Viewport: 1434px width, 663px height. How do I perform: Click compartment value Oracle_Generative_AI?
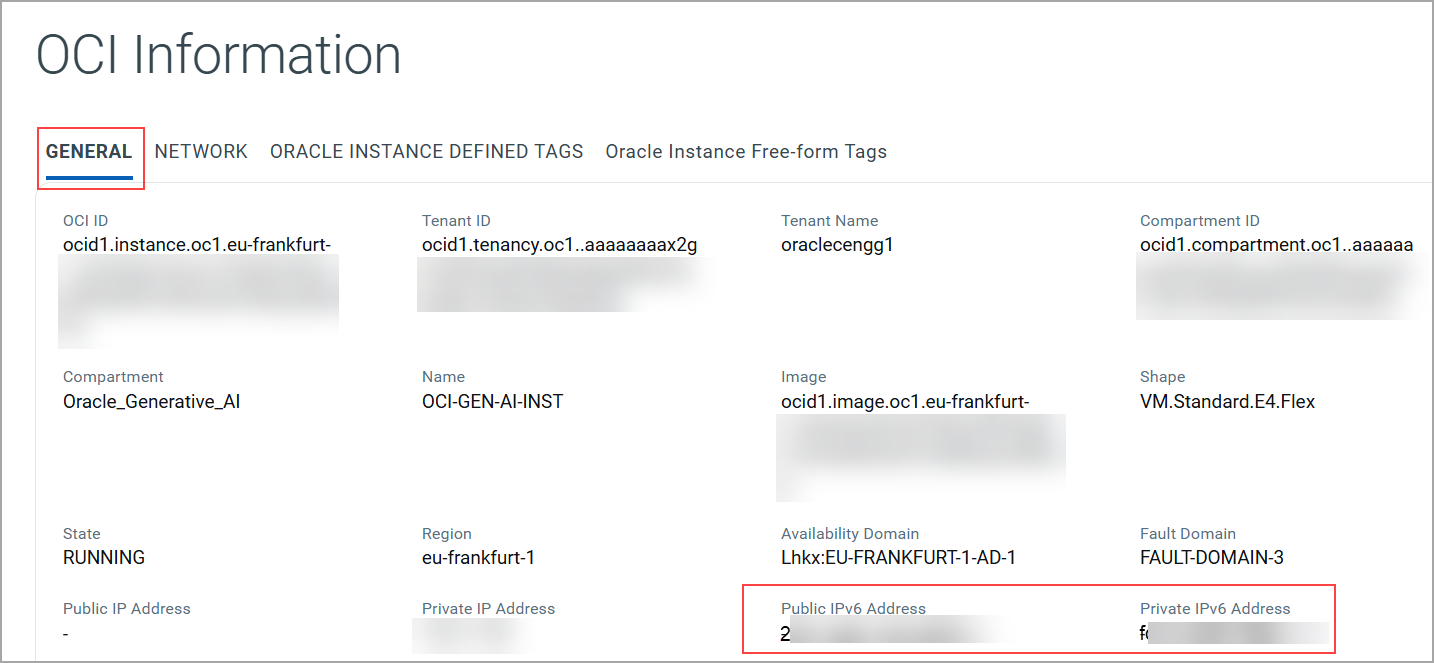(151, 402)
